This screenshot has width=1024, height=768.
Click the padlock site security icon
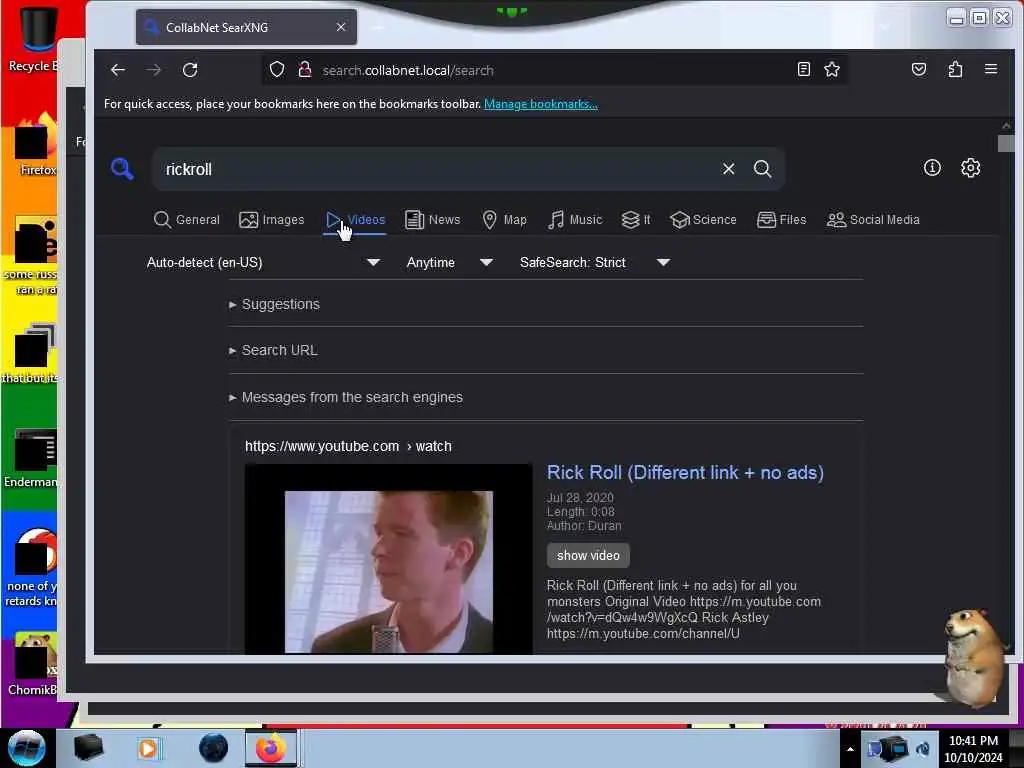click(304, 69)
